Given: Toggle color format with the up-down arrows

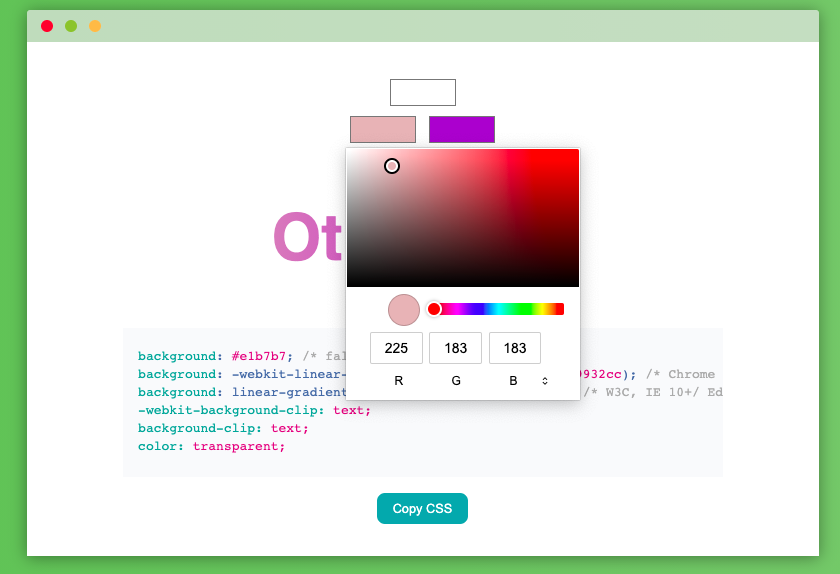Looking at the screenshot, I should point(545,381).
